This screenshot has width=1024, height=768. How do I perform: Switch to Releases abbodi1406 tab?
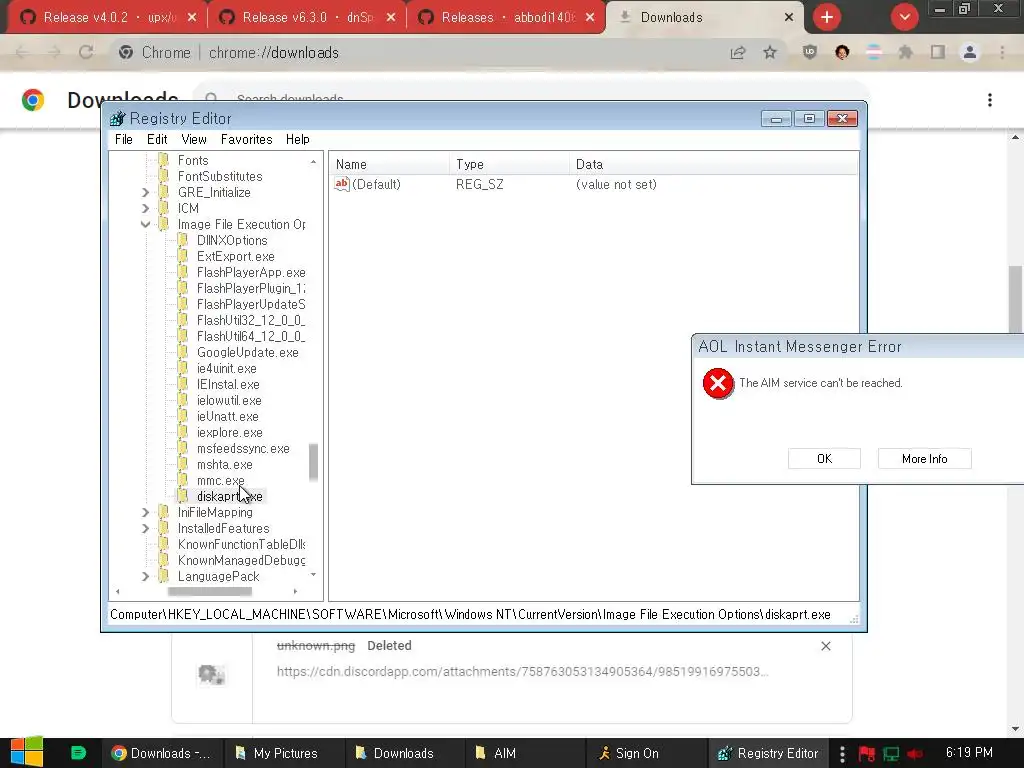[506, 18]
